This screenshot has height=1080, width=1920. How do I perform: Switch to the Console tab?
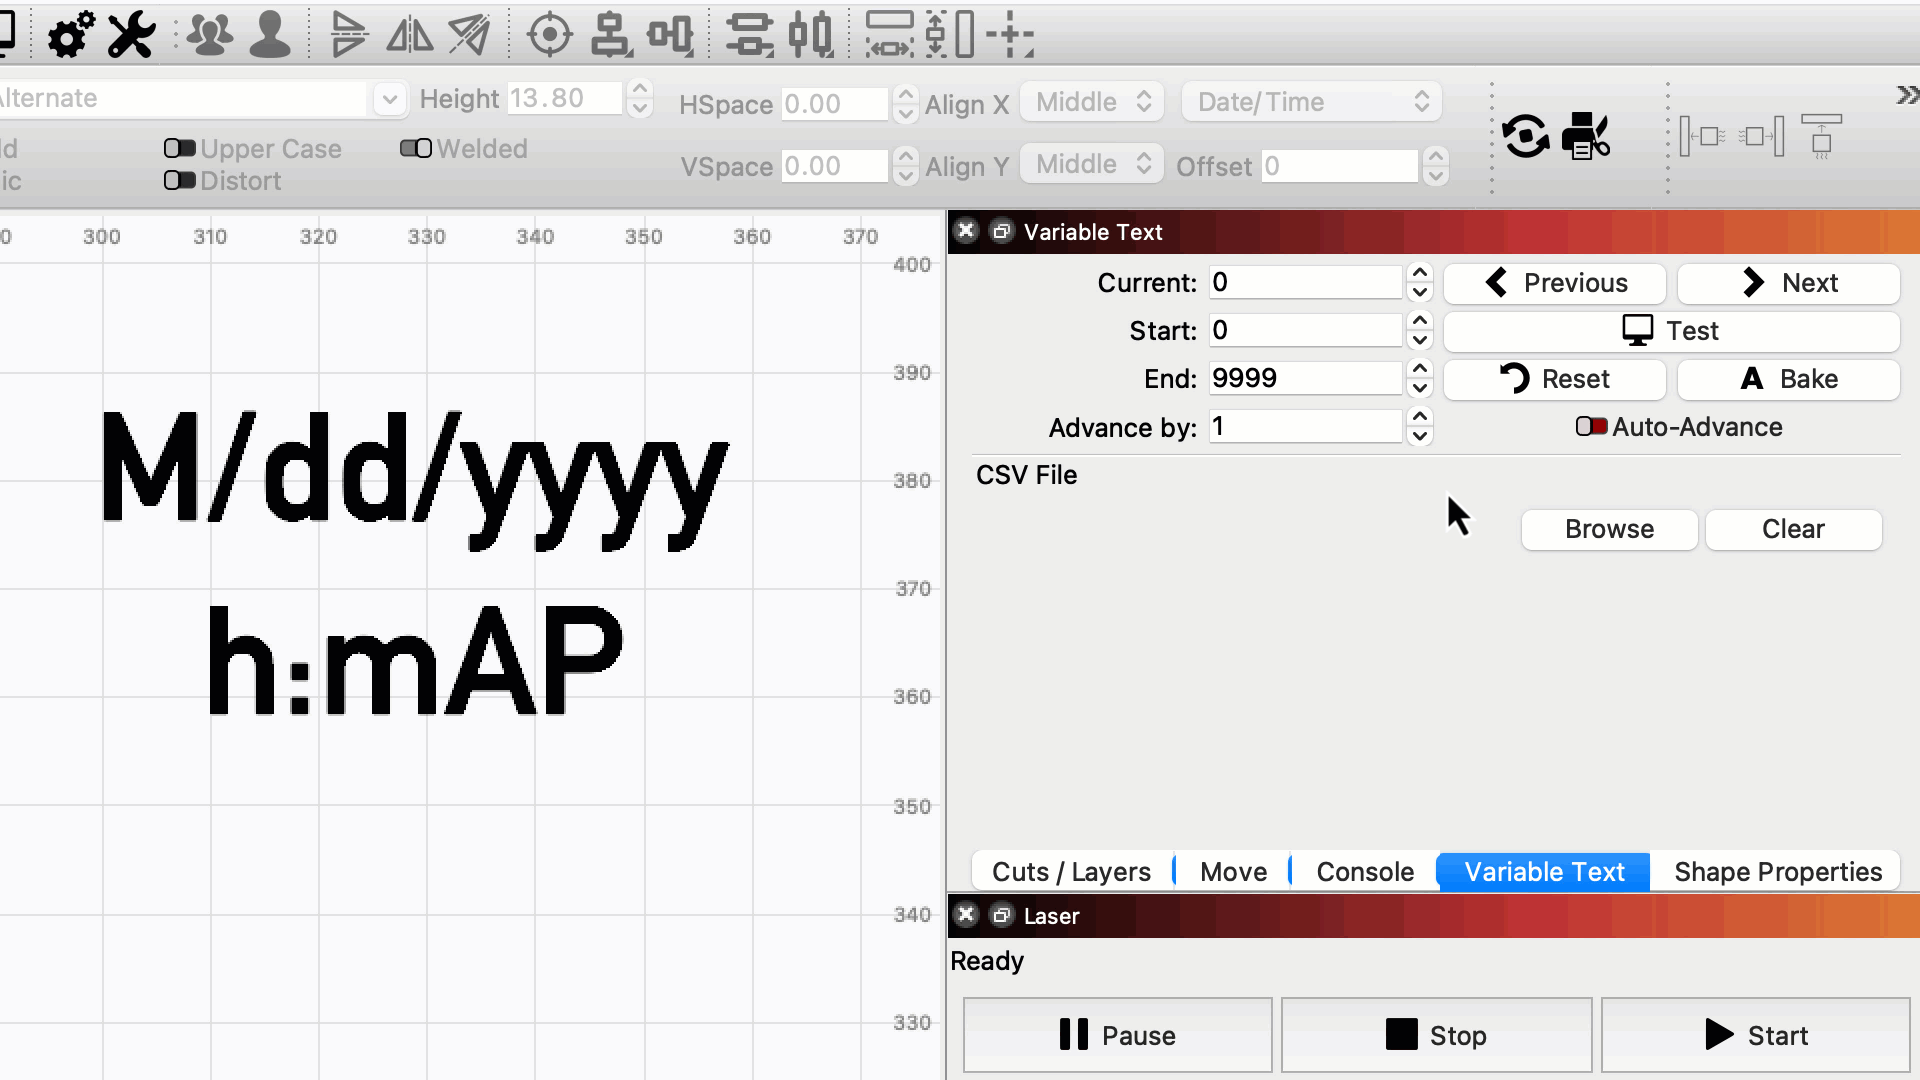tap(1363, 871)
